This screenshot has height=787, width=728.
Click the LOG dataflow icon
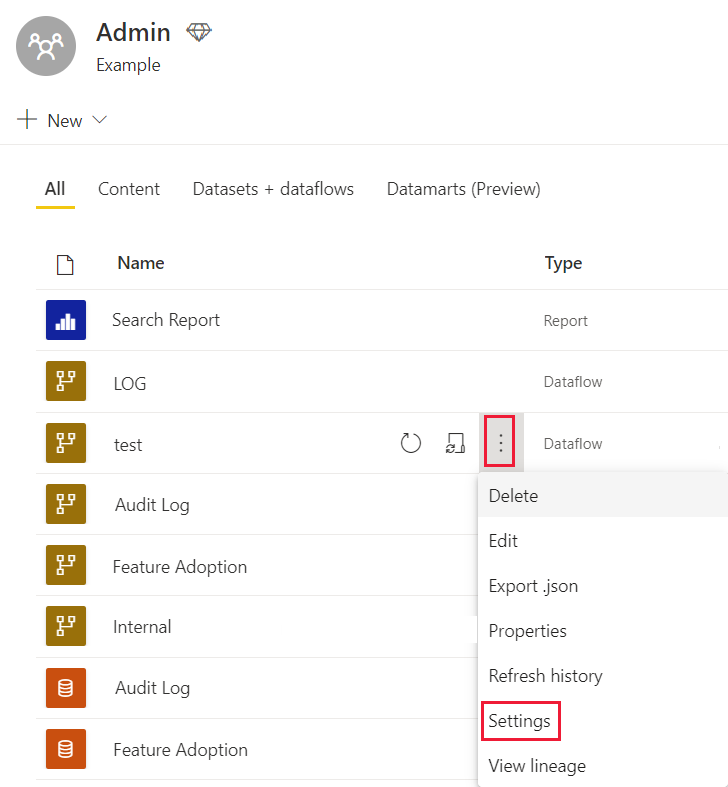click(x=66, y=382)
